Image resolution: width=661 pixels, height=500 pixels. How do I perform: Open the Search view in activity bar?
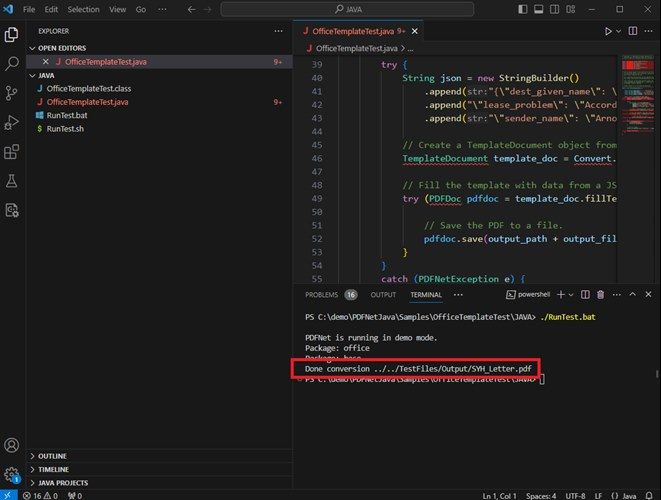(12, 63)
